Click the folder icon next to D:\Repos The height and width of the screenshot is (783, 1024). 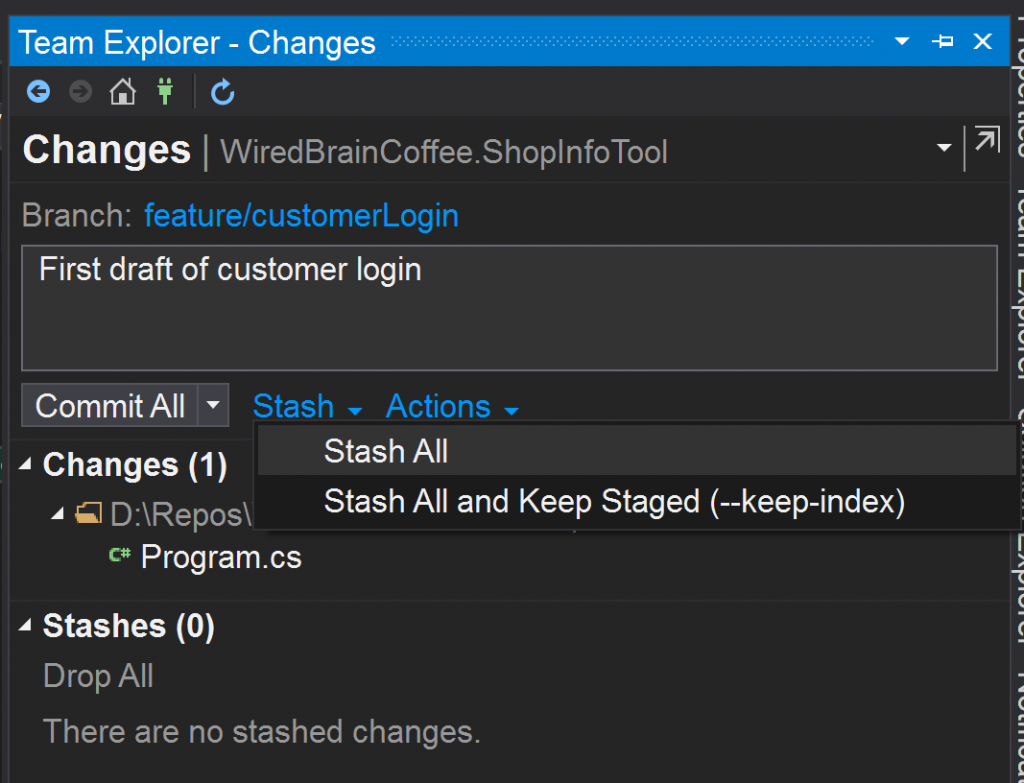coord(88,514)
